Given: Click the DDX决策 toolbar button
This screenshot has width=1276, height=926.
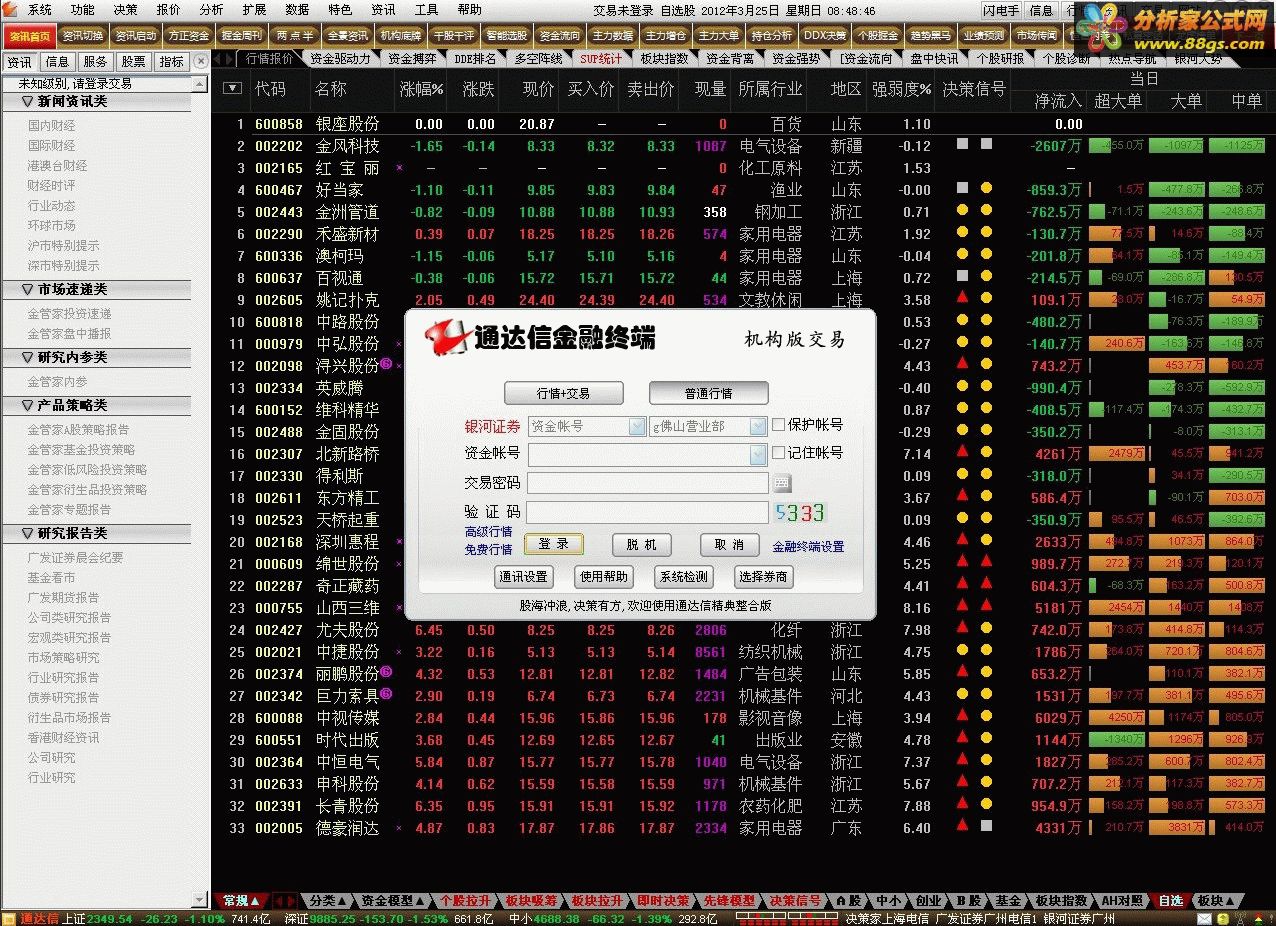Looking at the screenshot, I should point(825,35).
